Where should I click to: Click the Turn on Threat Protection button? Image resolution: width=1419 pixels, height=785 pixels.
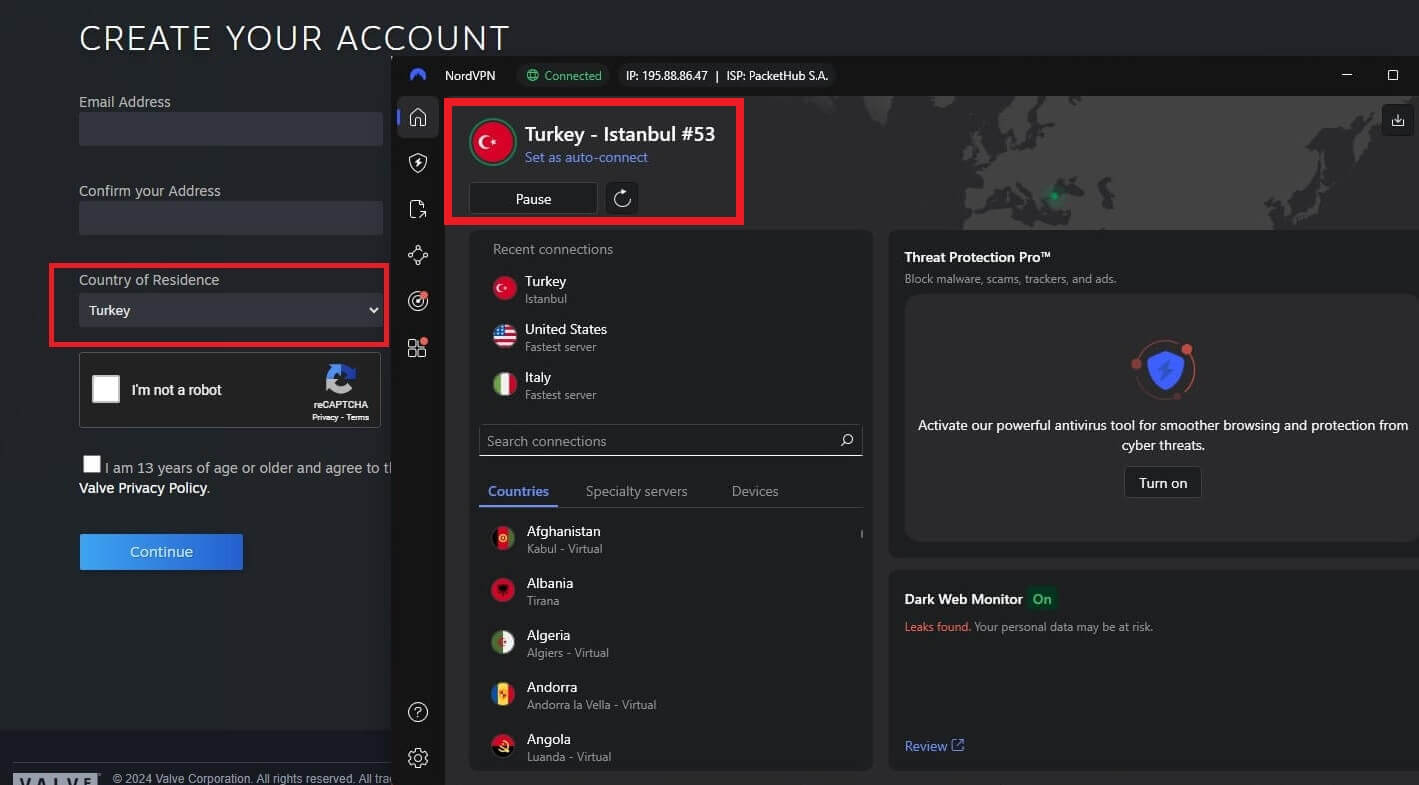(1162, 482)
